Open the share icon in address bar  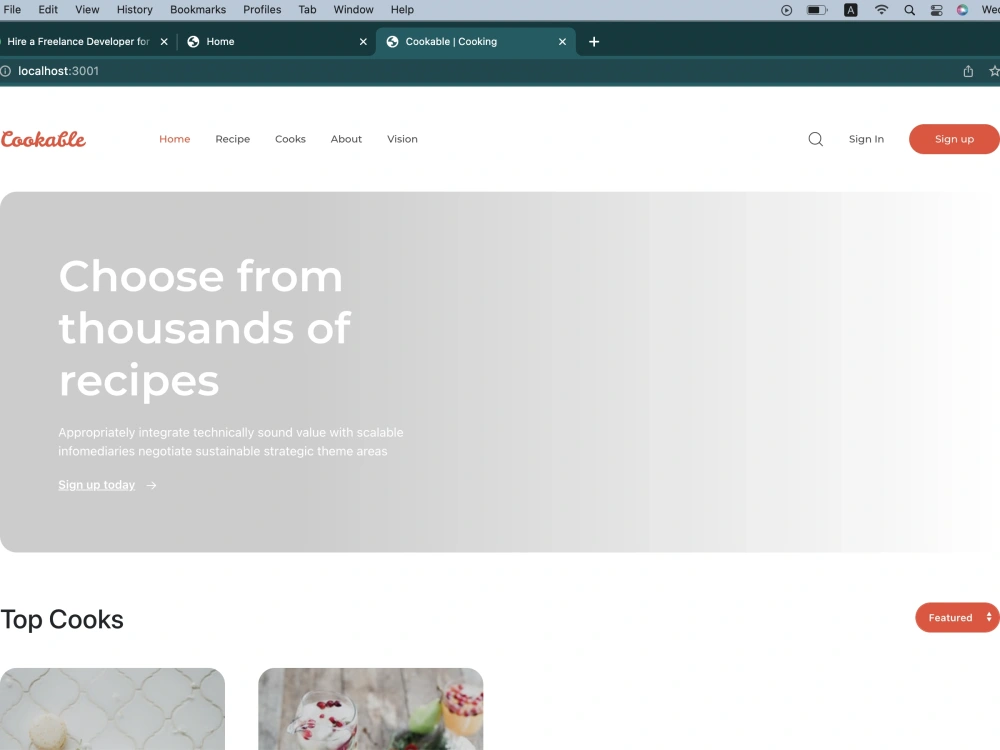pyautogui.click(x=968, y=71)
